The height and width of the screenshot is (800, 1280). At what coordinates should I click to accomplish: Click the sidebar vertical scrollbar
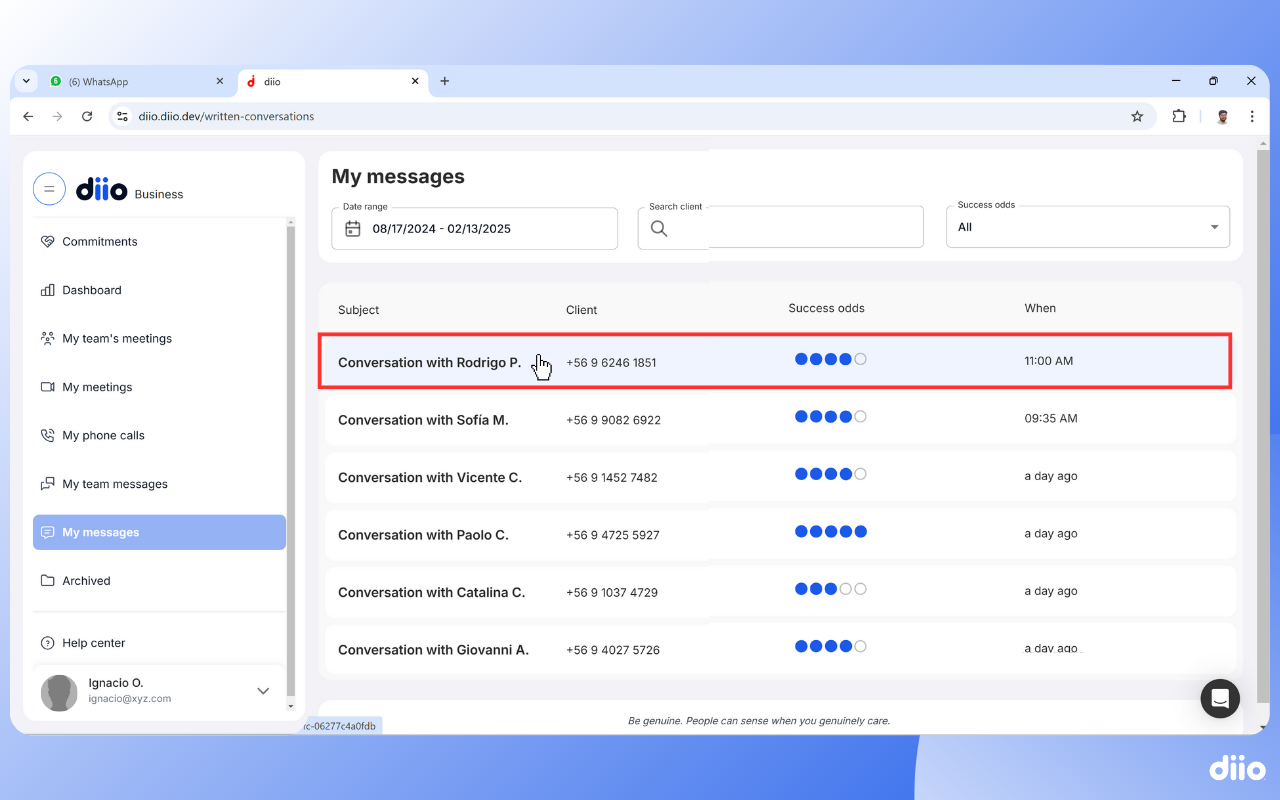click(x=291, y=463)
